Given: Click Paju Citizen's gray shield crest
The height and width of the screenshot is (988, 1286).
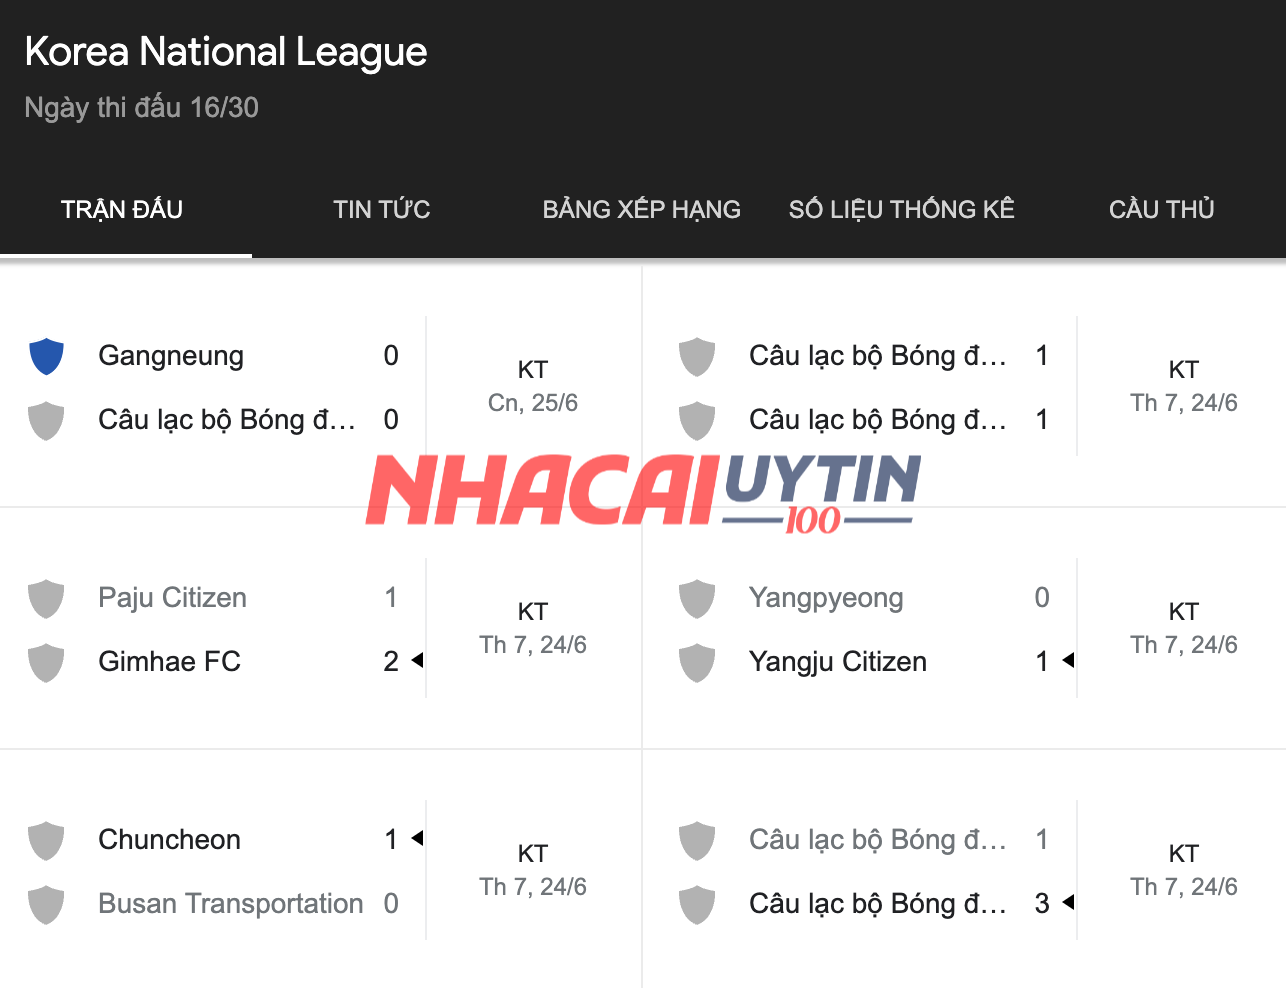Looking at the screenshot, I should (x=46, y=598).
